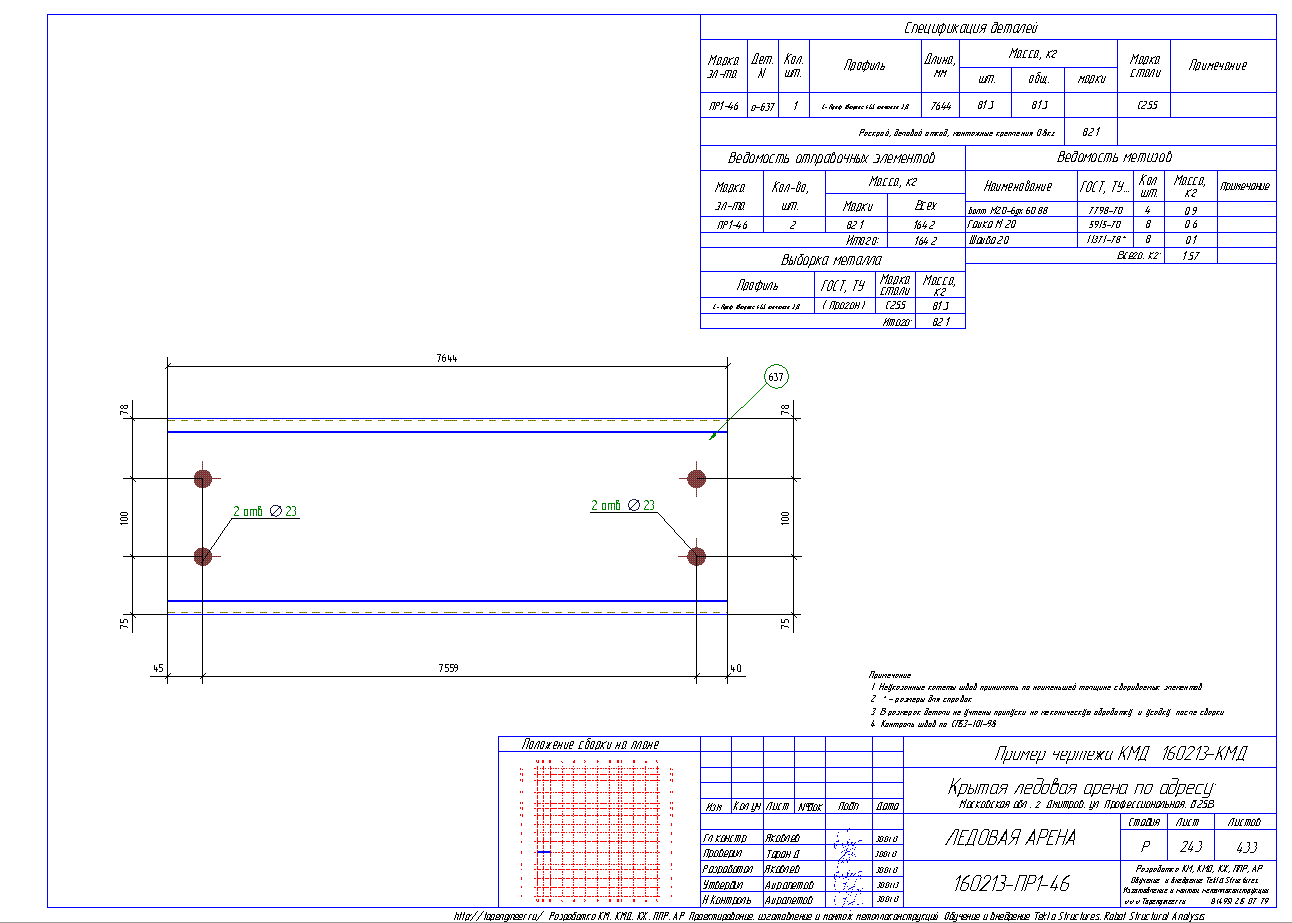This screenshot has height=923, width=1292.
Task: Pick the lower right bolt hole
Action: tap(697, 556)
